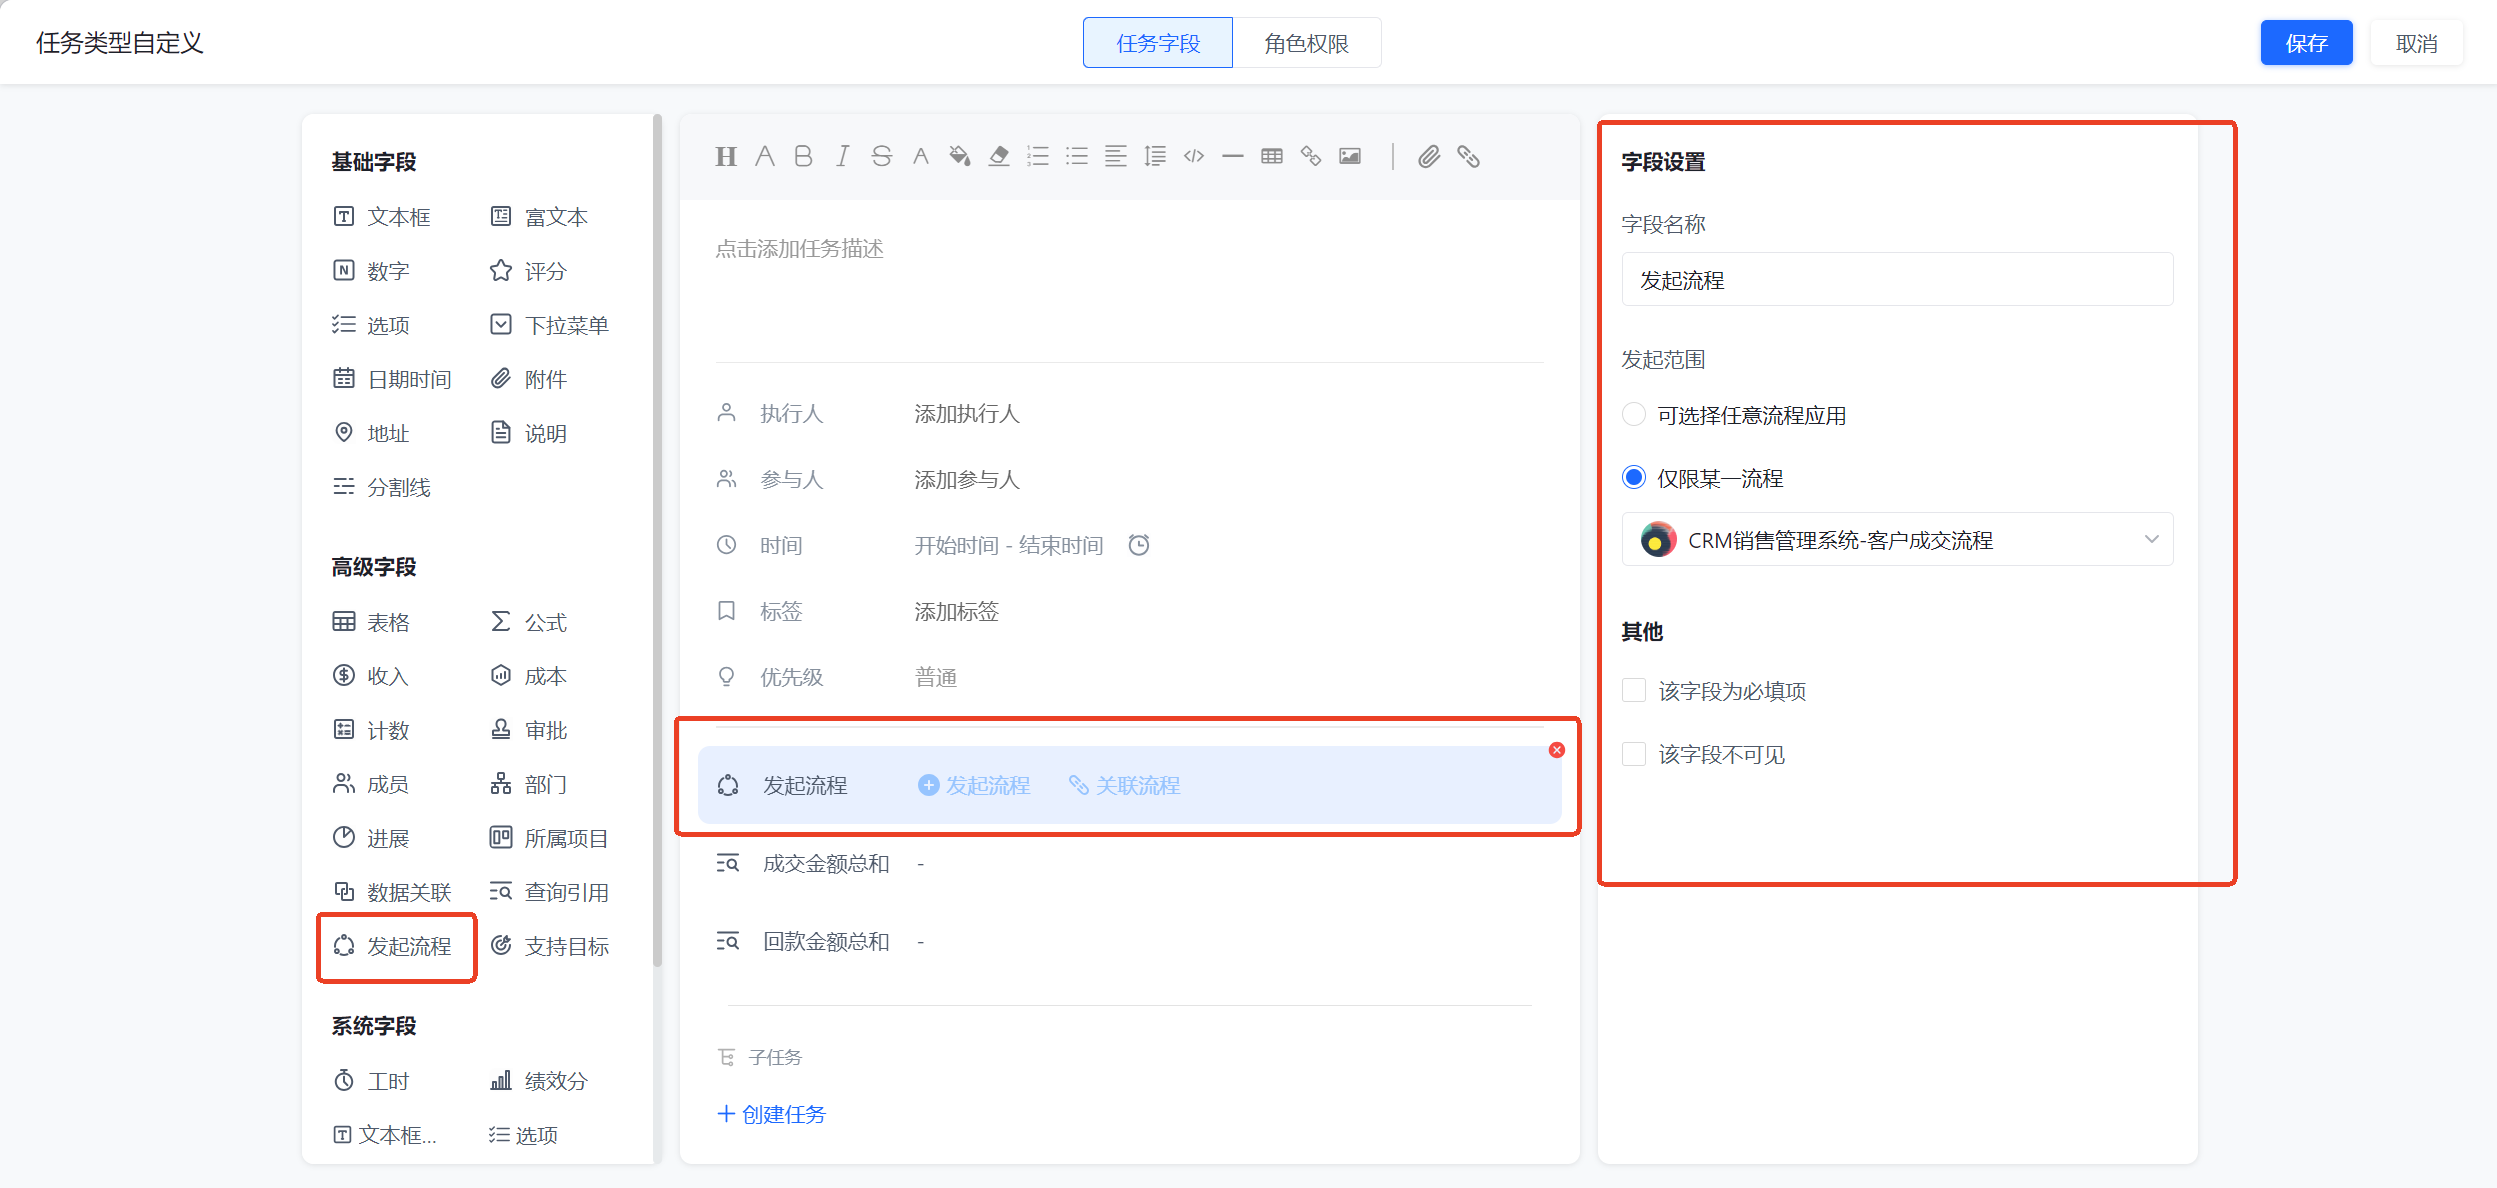Open the text background fill color tool

(959, 156)
